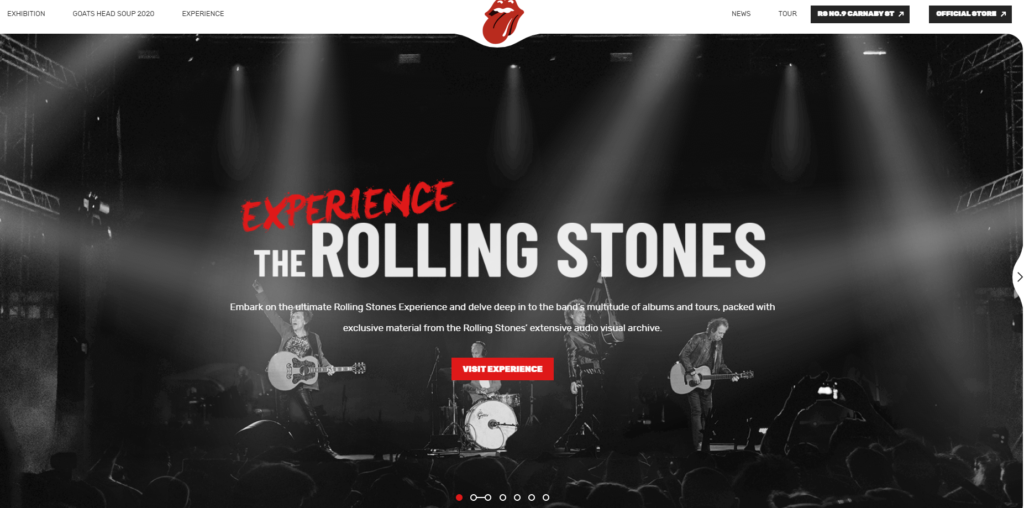Open Goats Head Soup 2020 page
Screen dimensions: 1024x508
click(114, 14)
